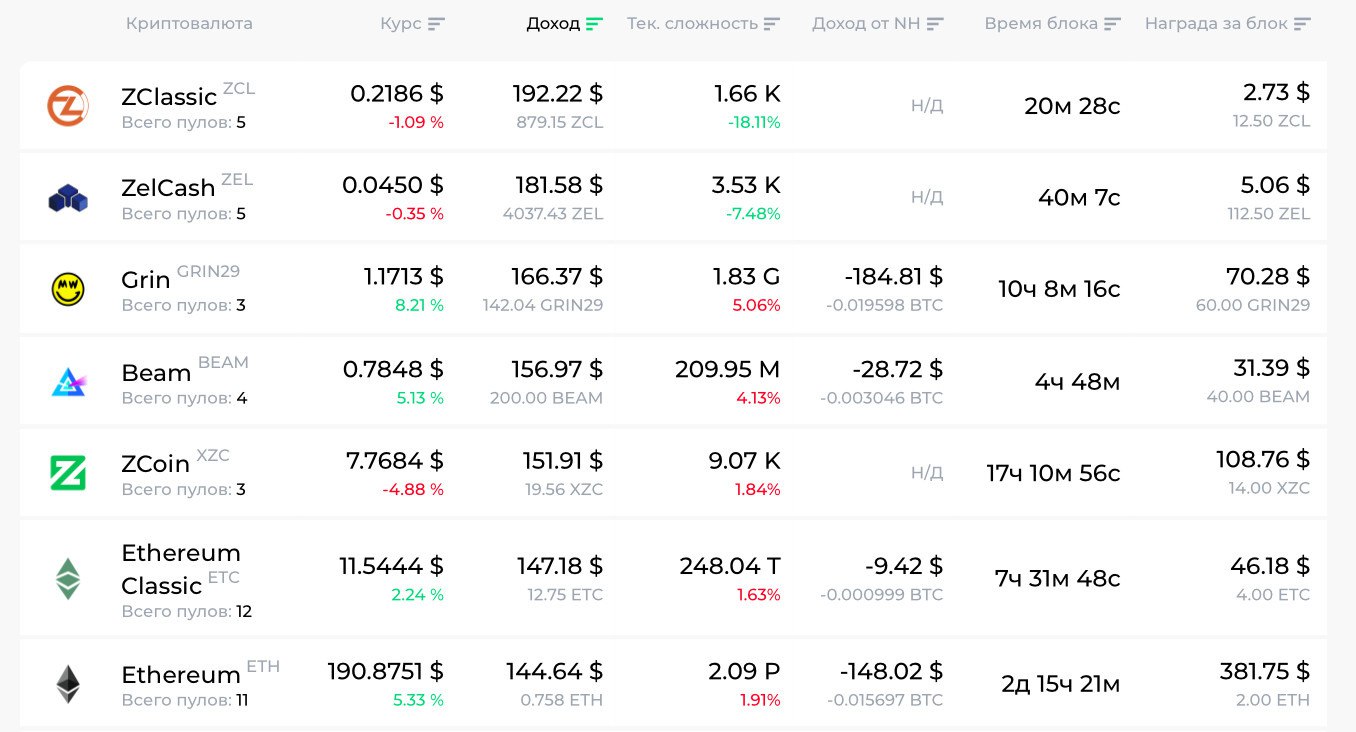Open the Grin coin name link

[x=146, y=280]
